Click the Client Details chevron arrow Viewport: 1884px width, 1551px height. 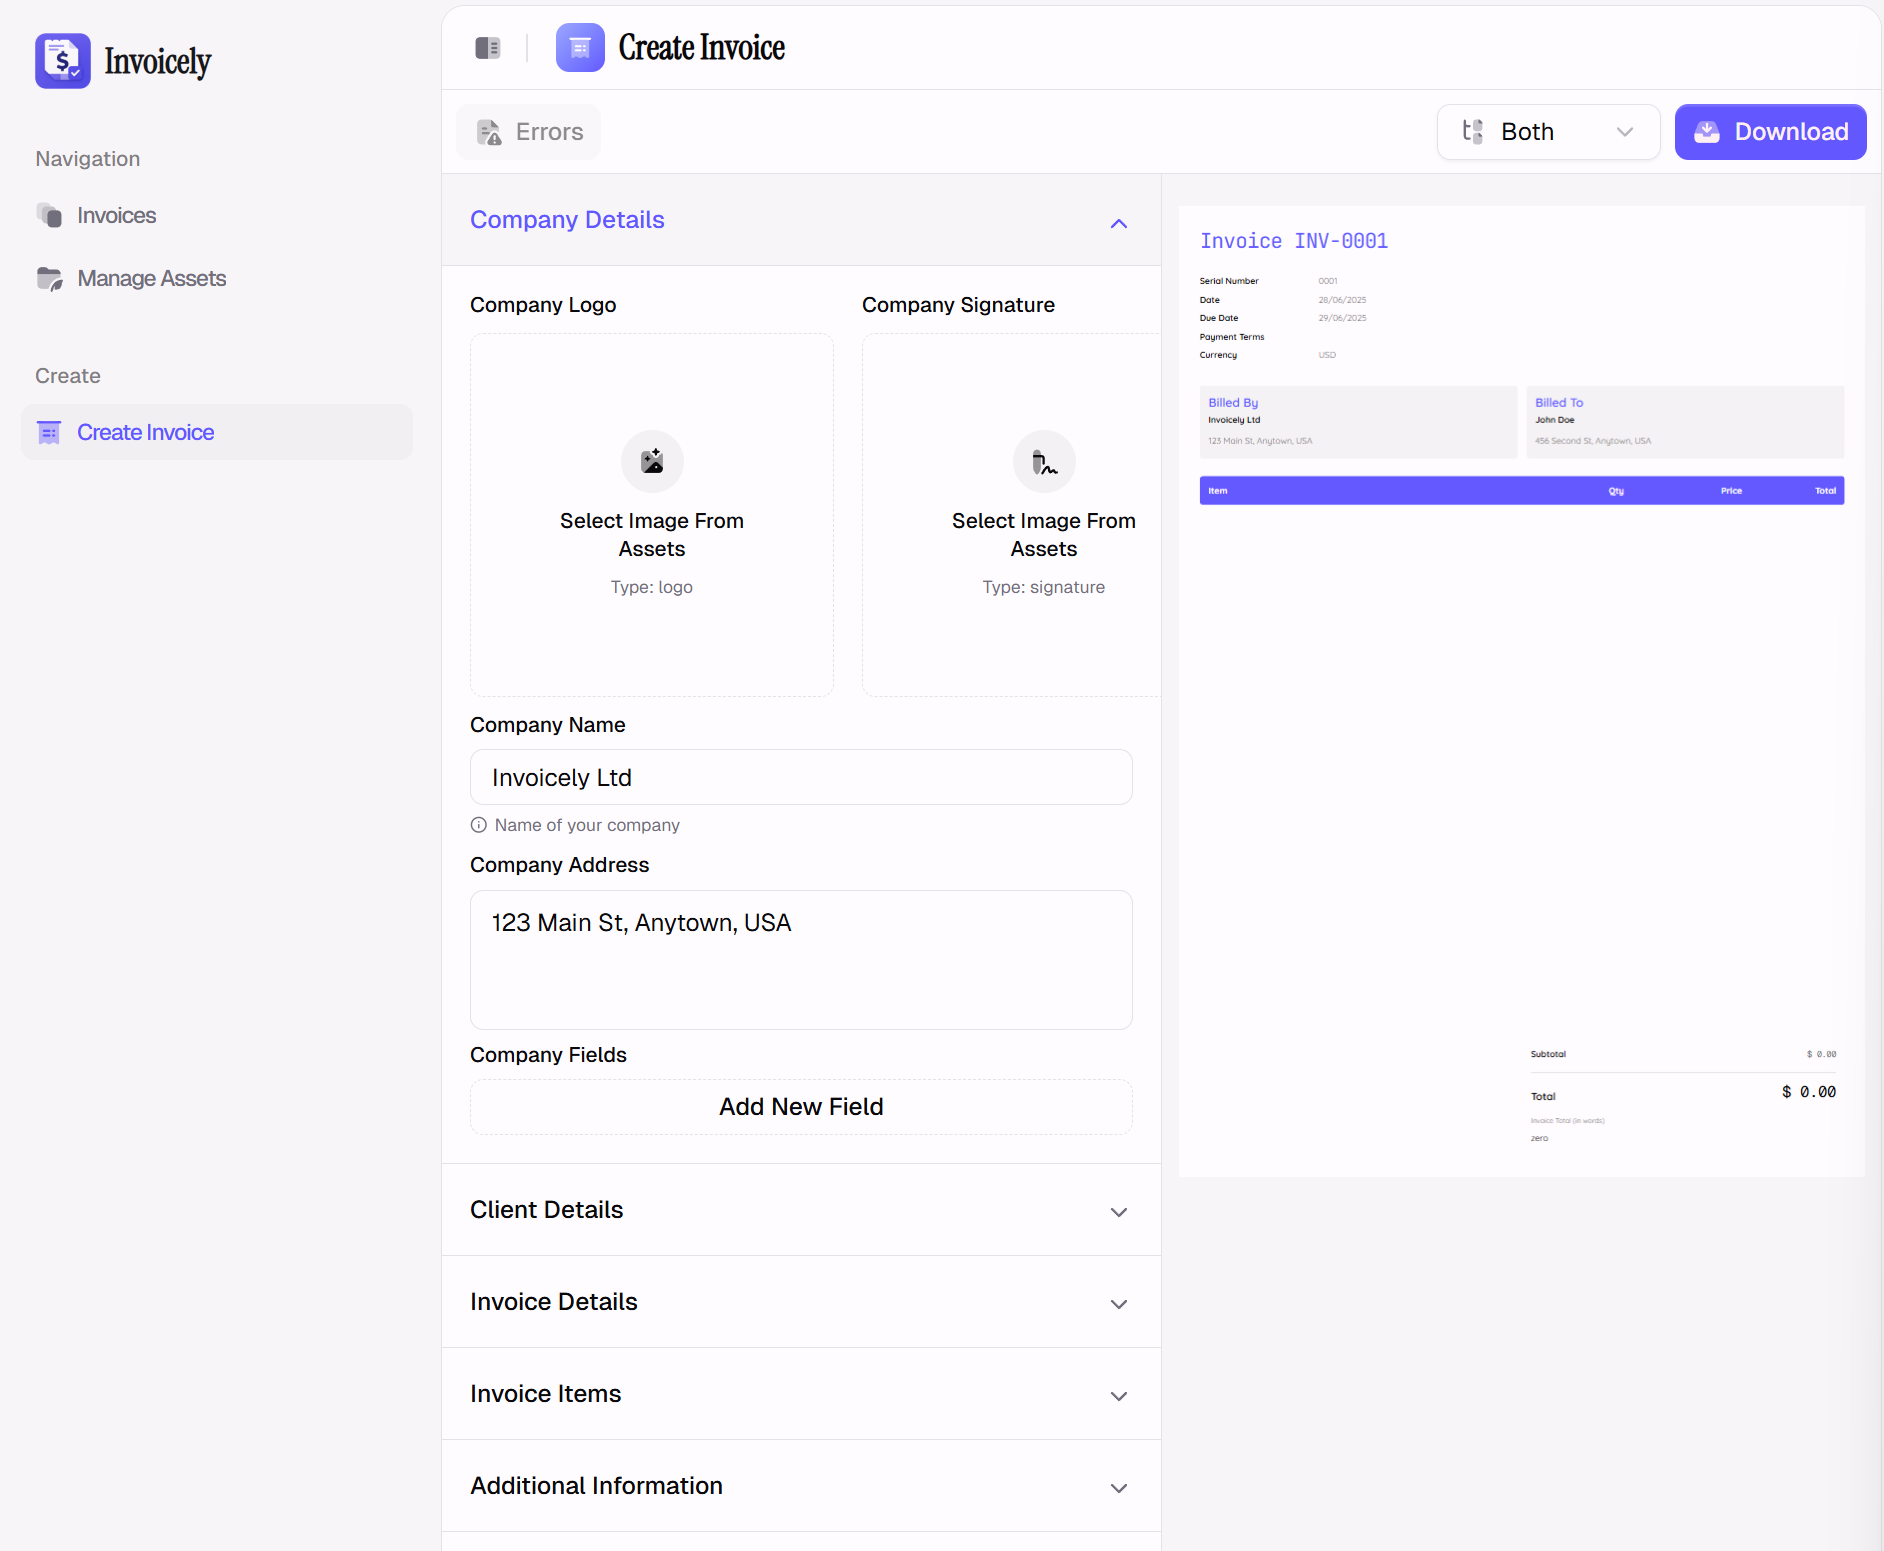1119,1212
